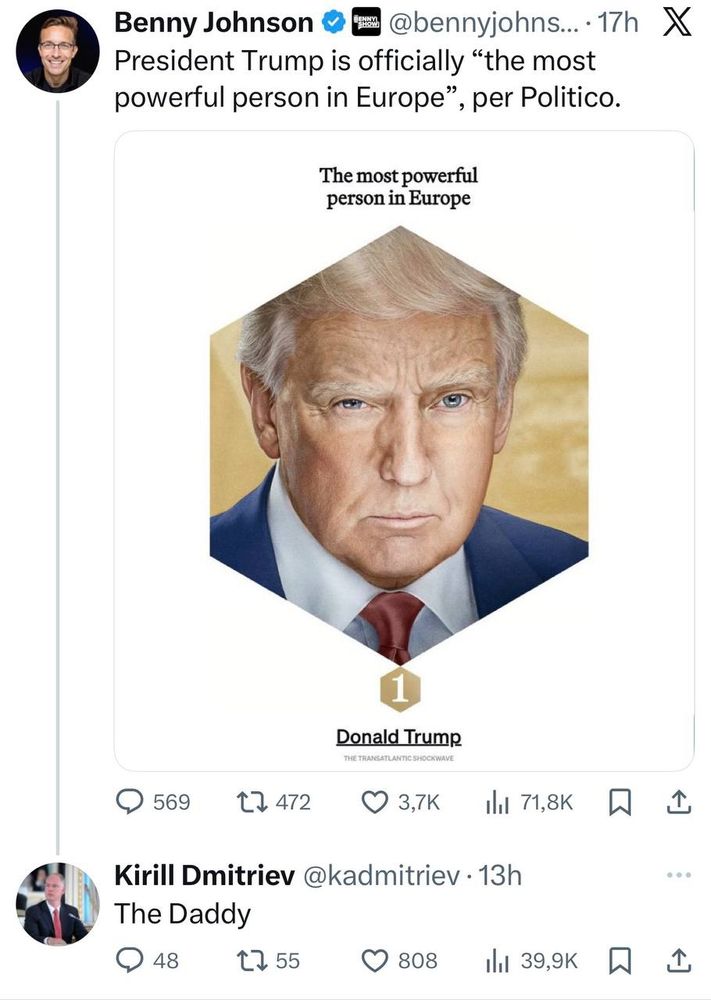Open the Benny Johnson display name link
This screenshot has height=1000, width=711.
click(x=214, y=23)
